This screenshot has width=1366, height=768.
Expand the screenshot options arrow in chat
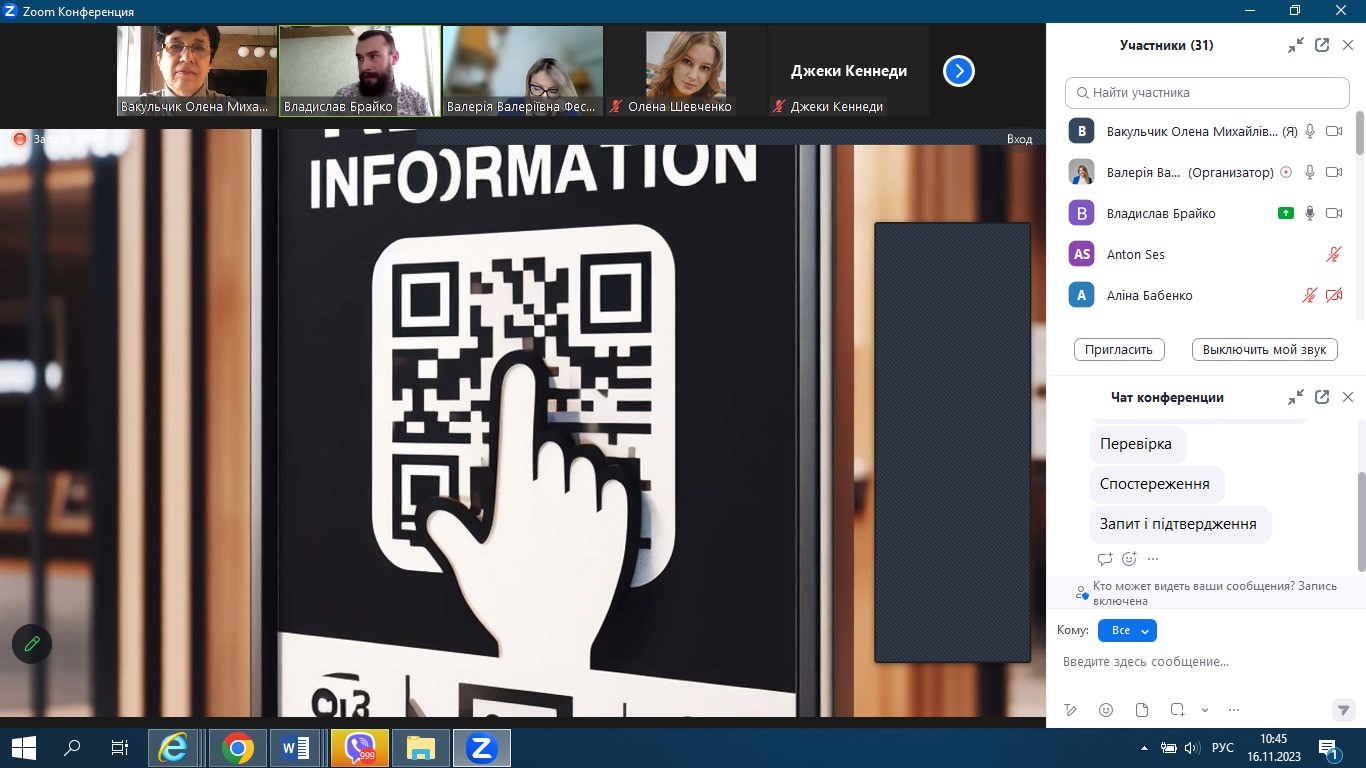(1205, 710)
